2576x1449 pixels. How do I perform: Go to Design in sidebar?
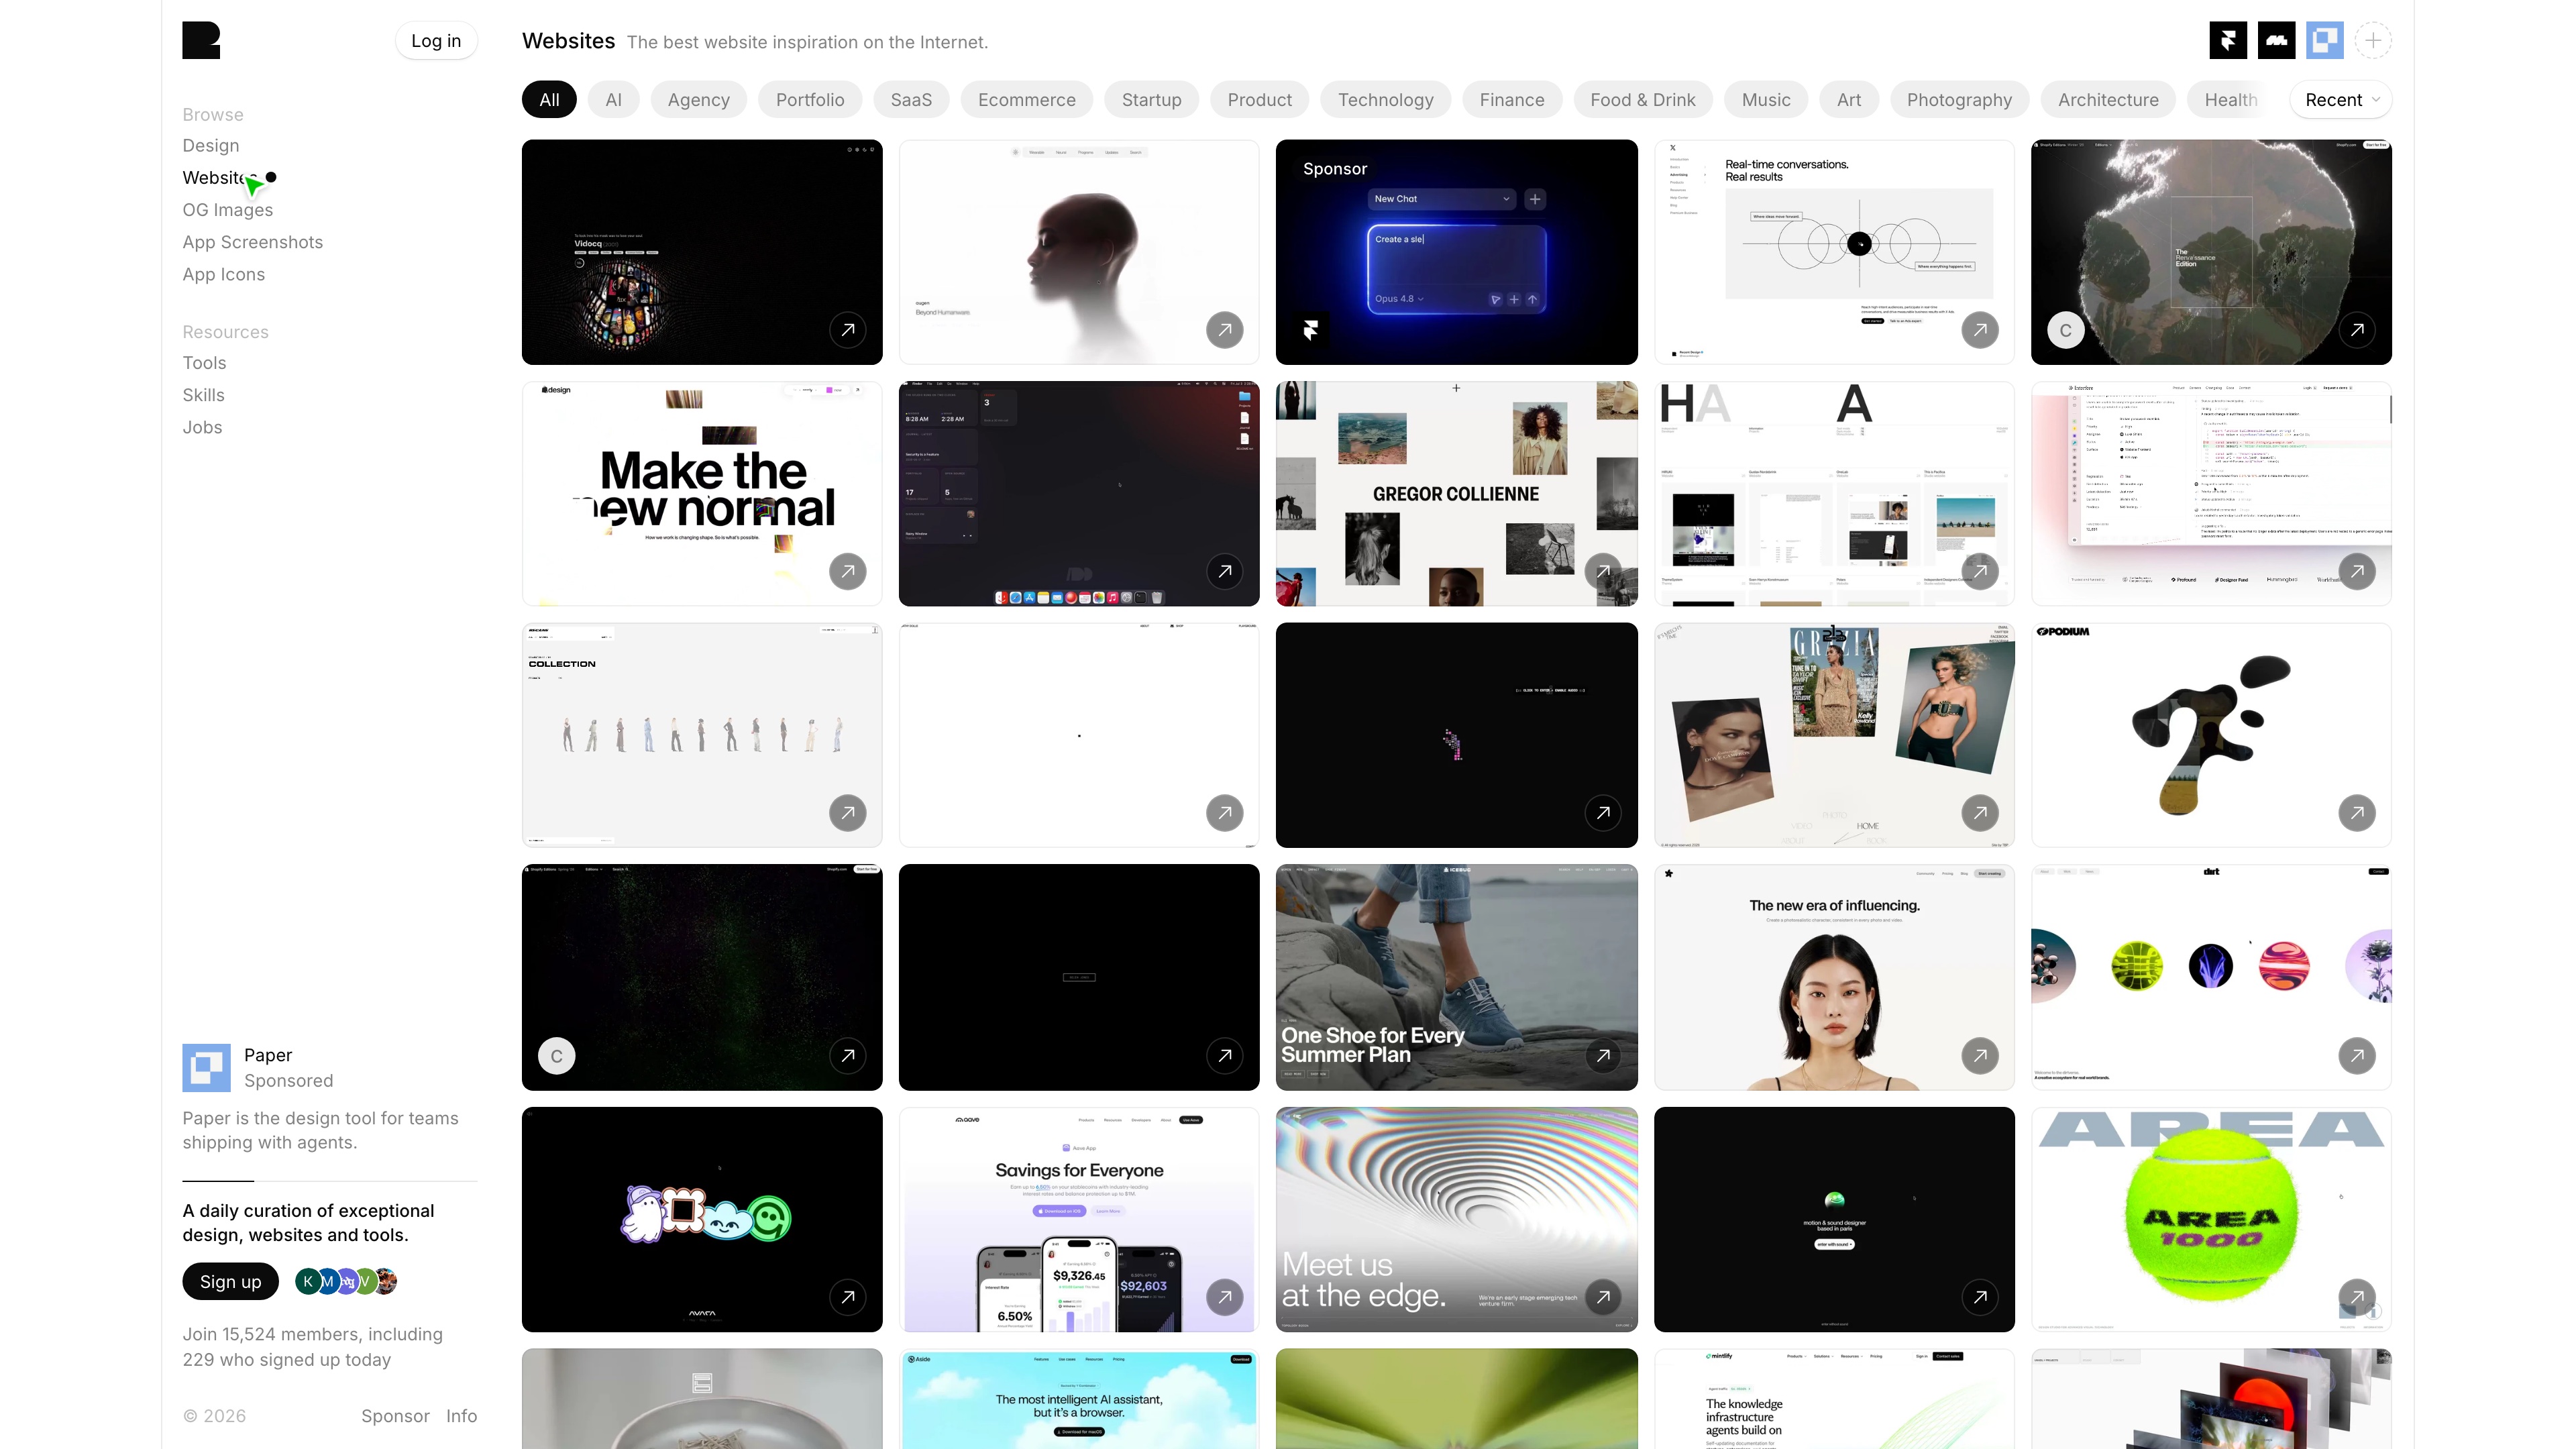(210, 145)
